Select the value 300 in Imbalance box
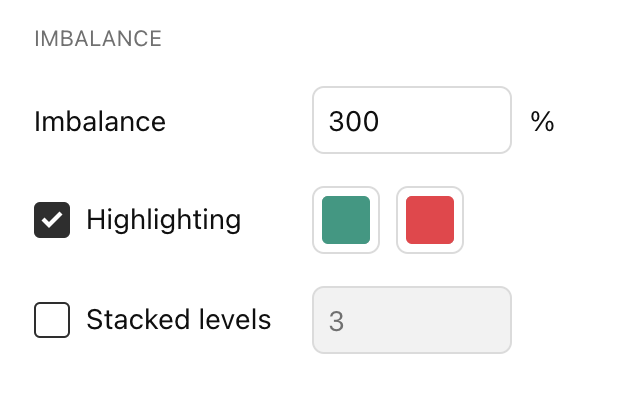This screenshot has height=408, width=620. [354, 121]
